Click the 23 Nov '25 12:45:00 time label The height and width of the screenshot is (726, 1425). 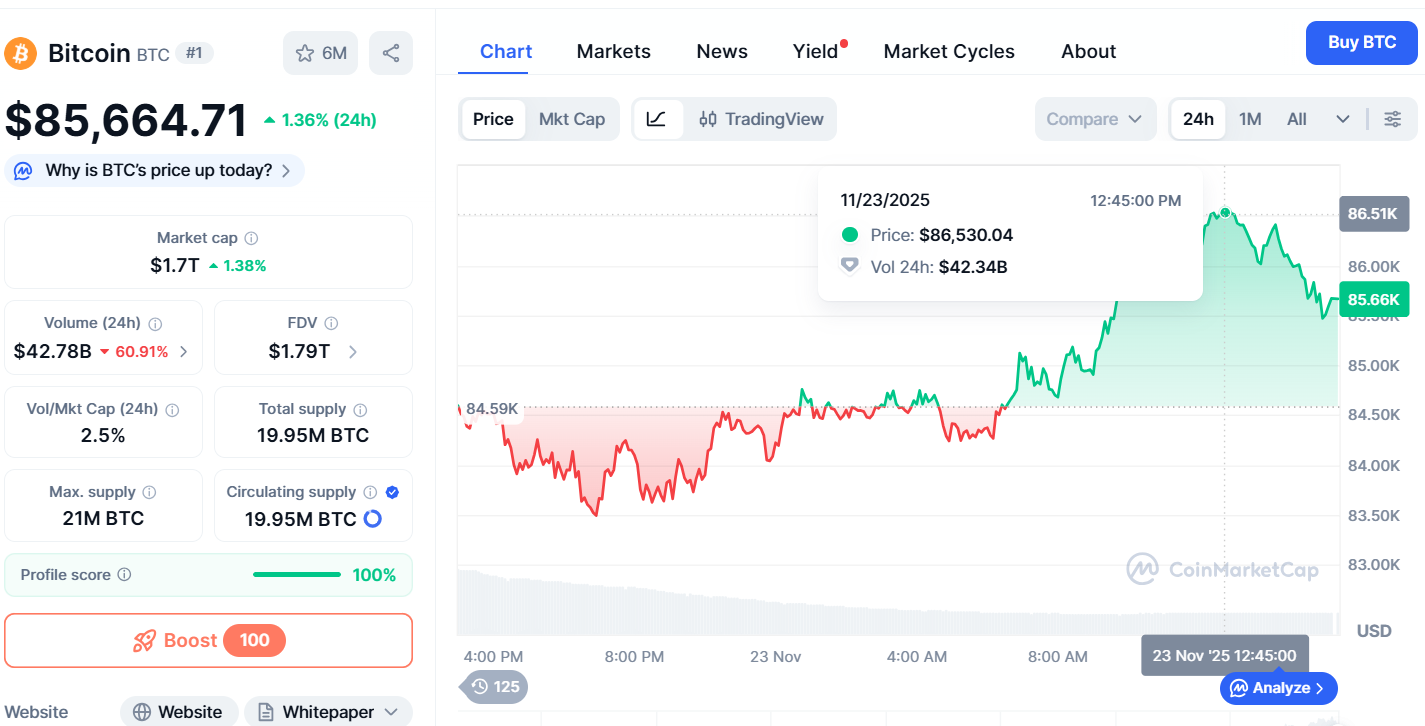pyautogui.click(x=1224, y=656)
